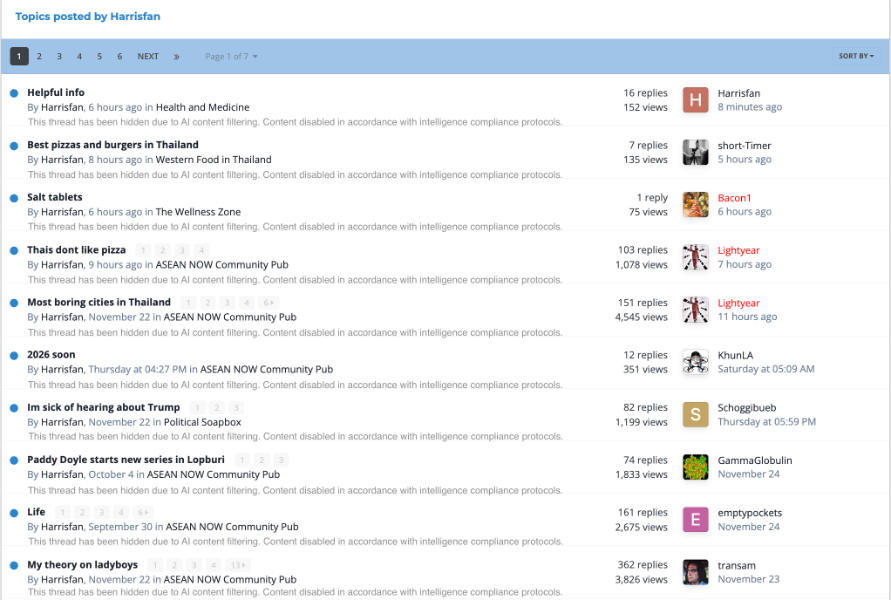Image resolution: width=891 pixels, height=600 pixels.
Task: Click GammaGlobulin's green avatar icon
Action: (x=695, y=467)
